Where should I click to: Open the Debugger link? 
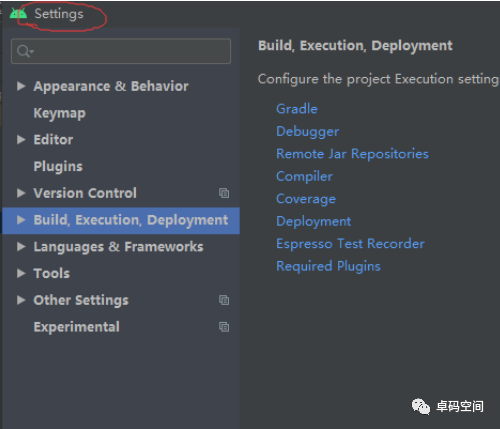(x=308, y=132)
